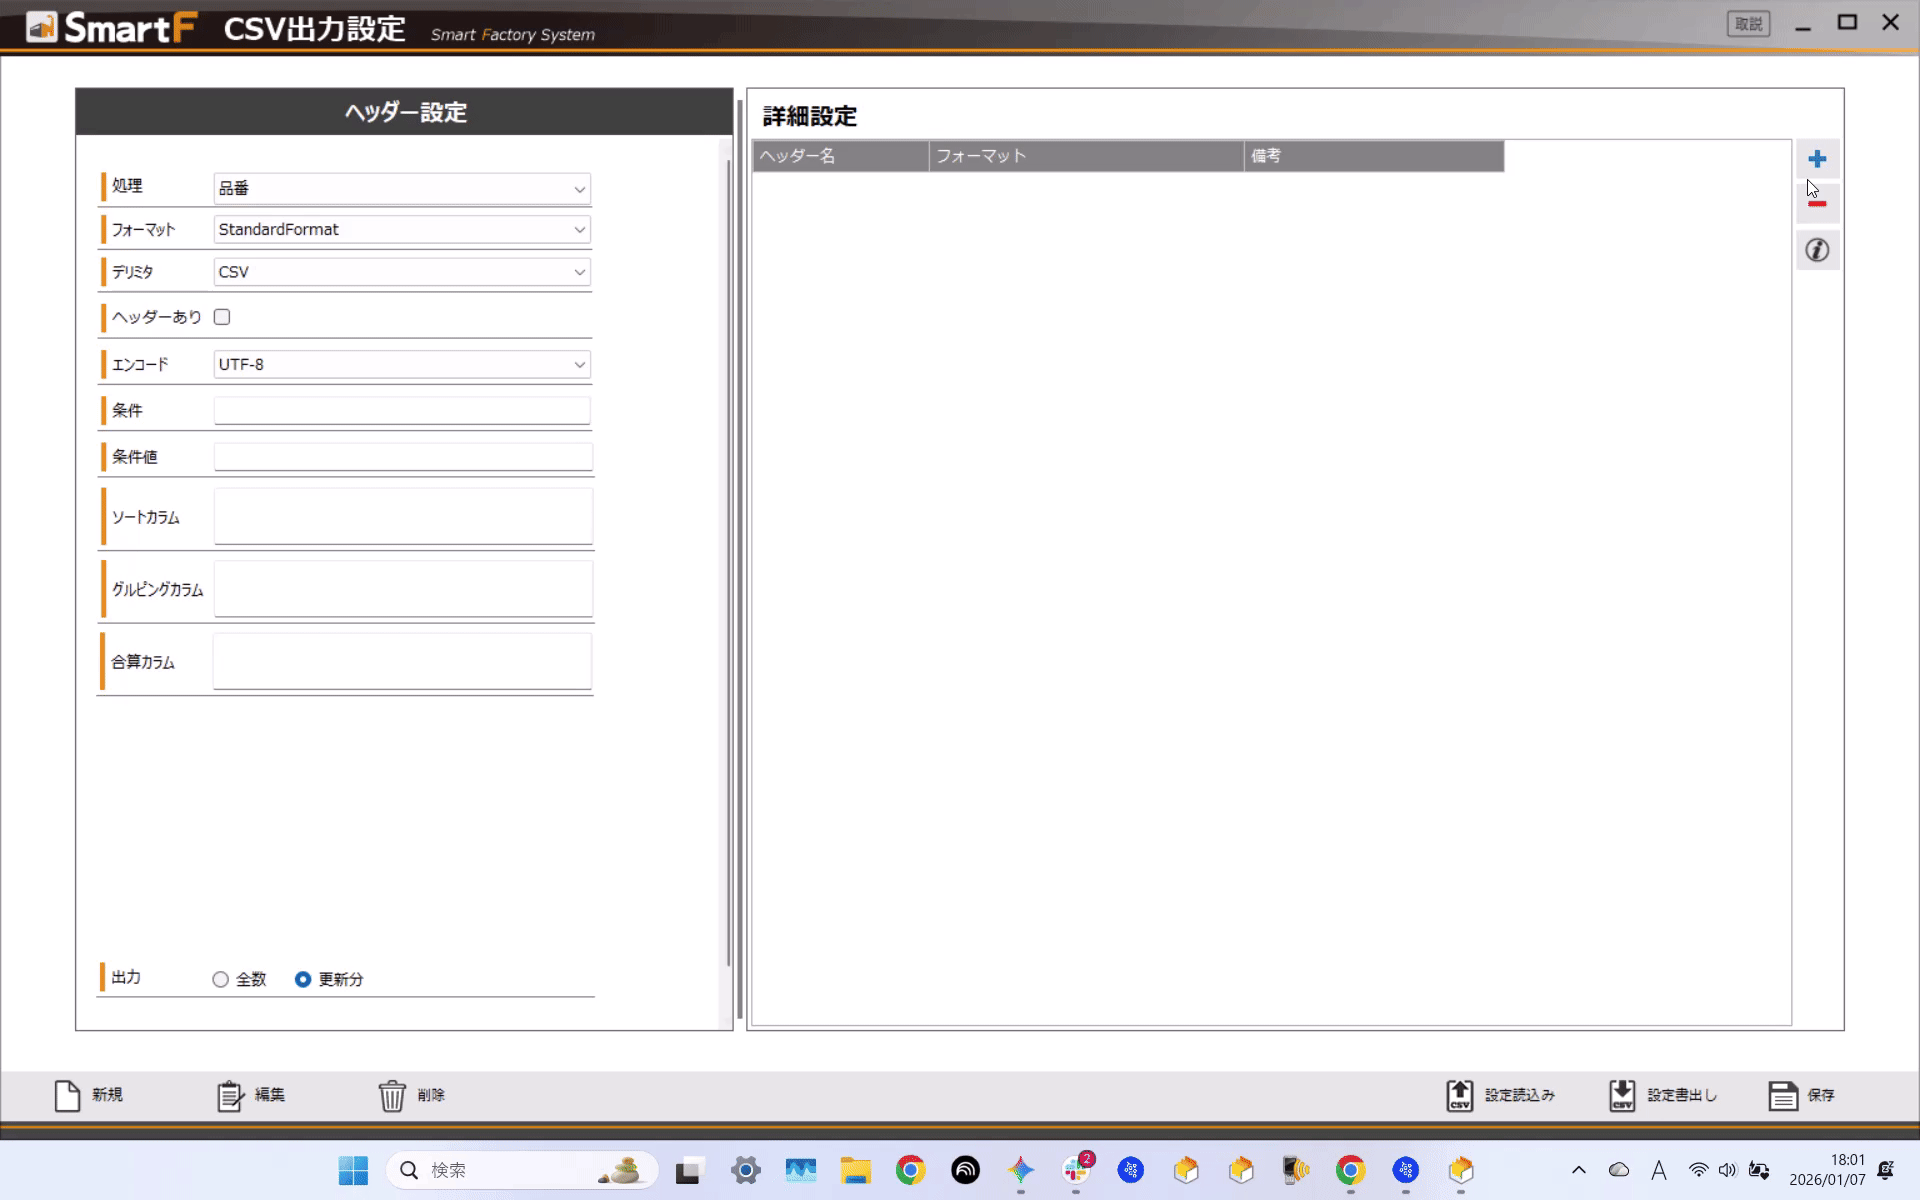Viewport: 1920px width, 1200px height.
Task: Click the 設定書出し CSV export icon
Action: (x=1622, y=1095)
